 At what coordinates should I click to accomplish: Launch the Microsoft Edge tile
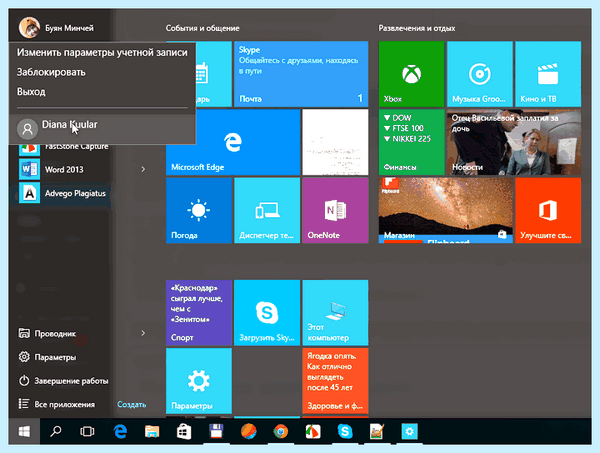[x=233, y=142]
